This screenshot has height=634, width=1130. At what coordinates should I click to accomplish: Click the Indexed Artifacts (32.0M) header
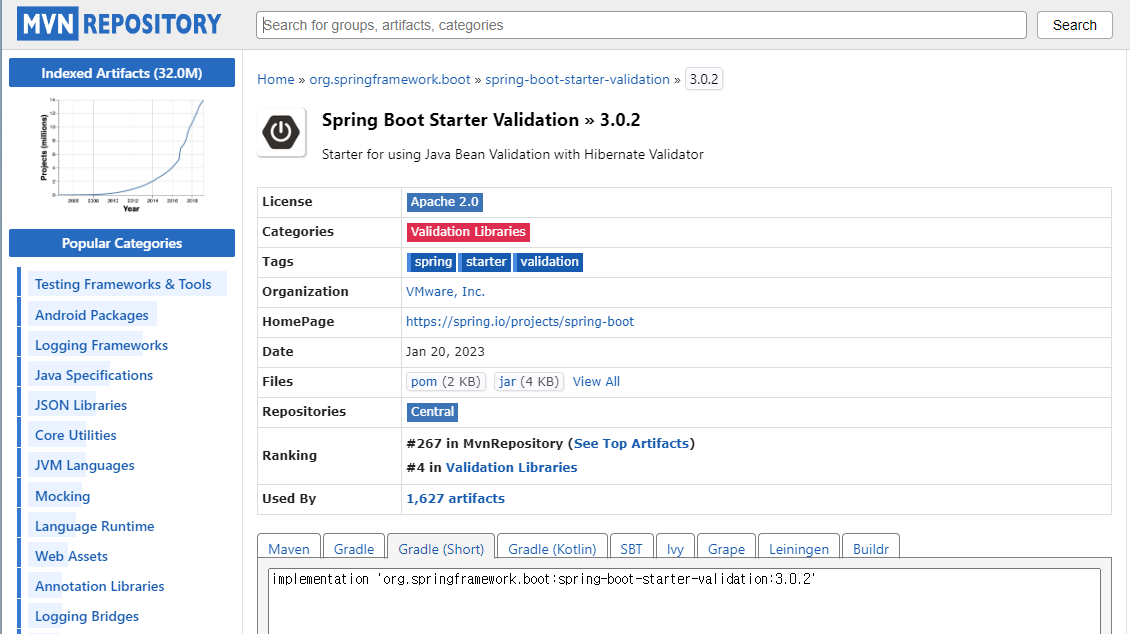coord(122,73)
